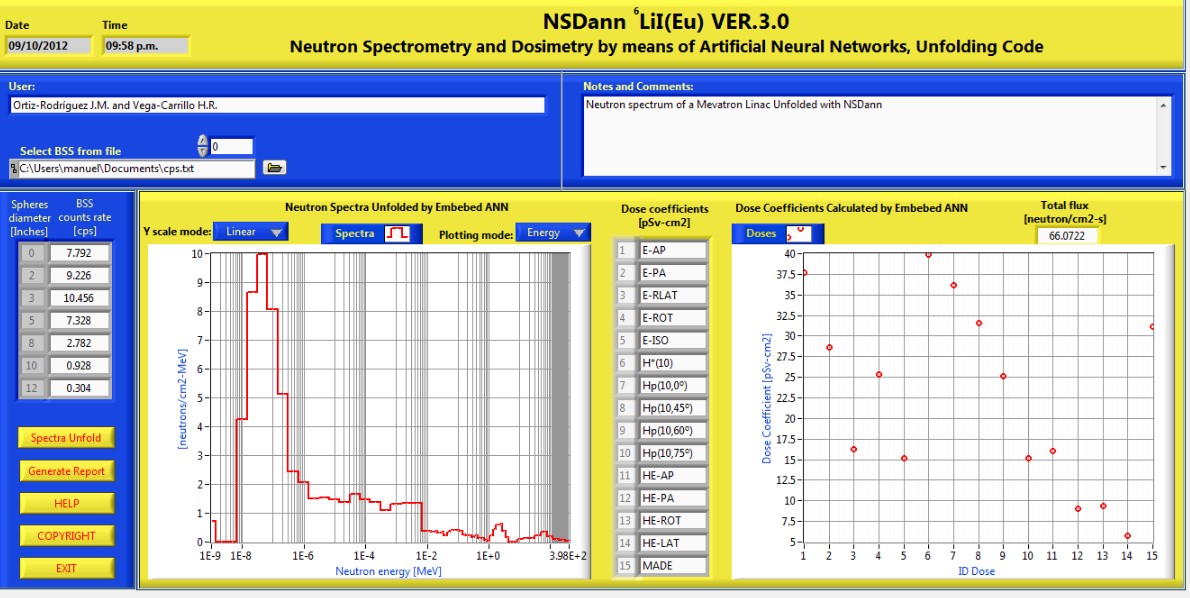
Task: Click the User name input field
Action: point(277,105)
